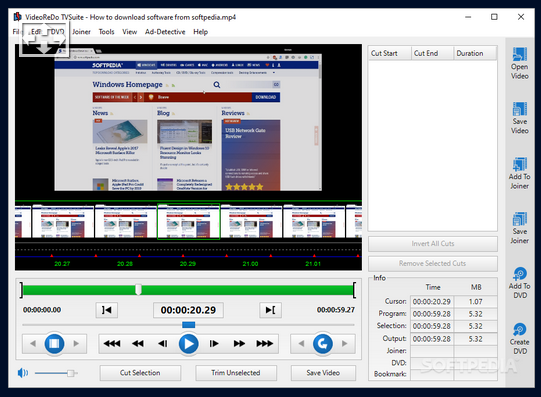Screen dimensions: 541x397
Task: Click the 21.00 timeline time label
Action: tap(250, 264)
